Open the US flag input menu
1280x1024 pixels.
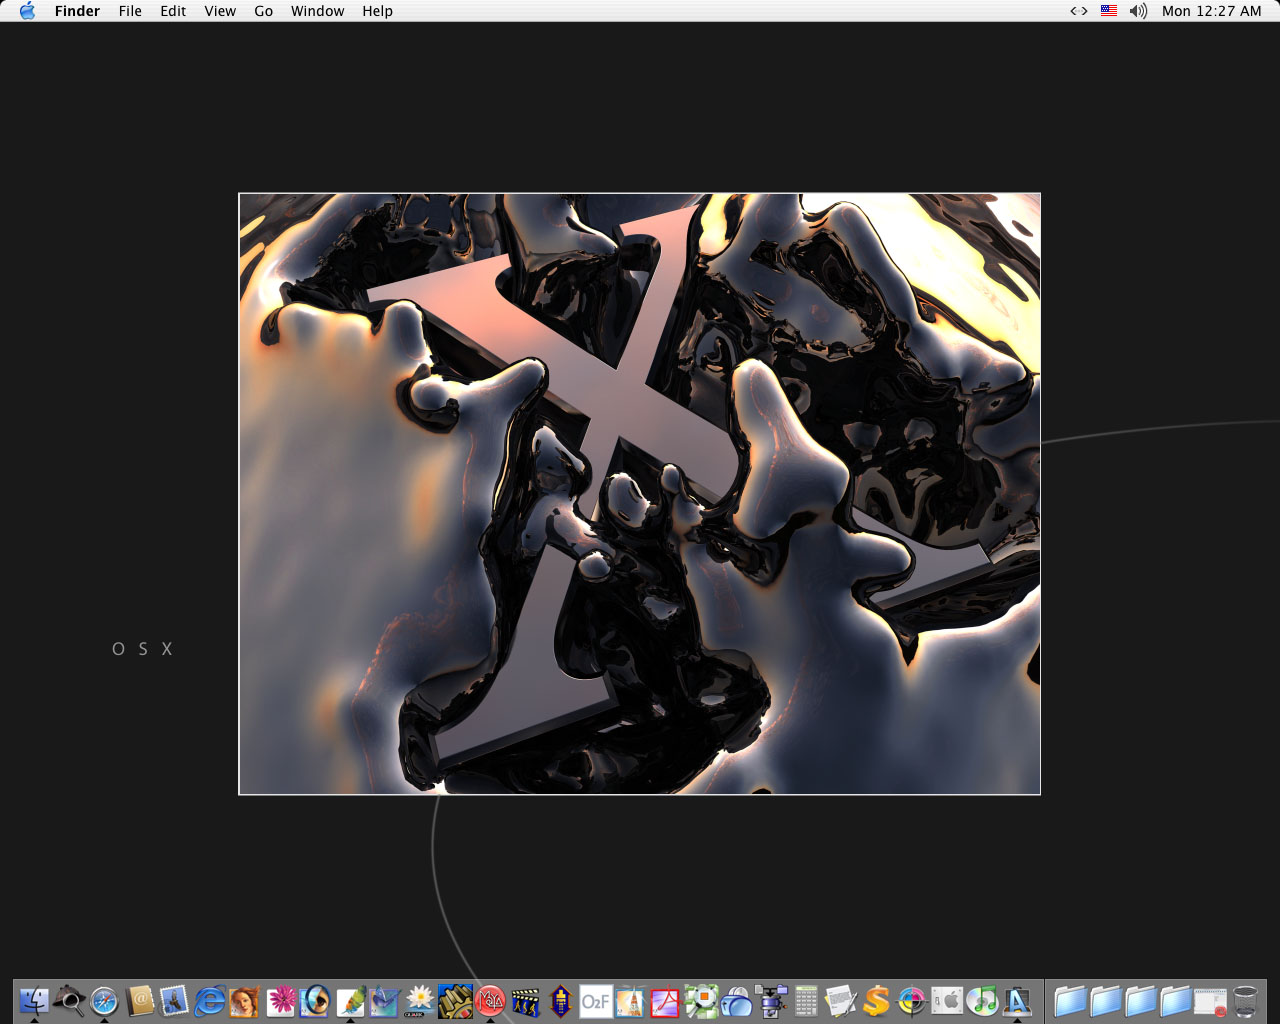1109,11
